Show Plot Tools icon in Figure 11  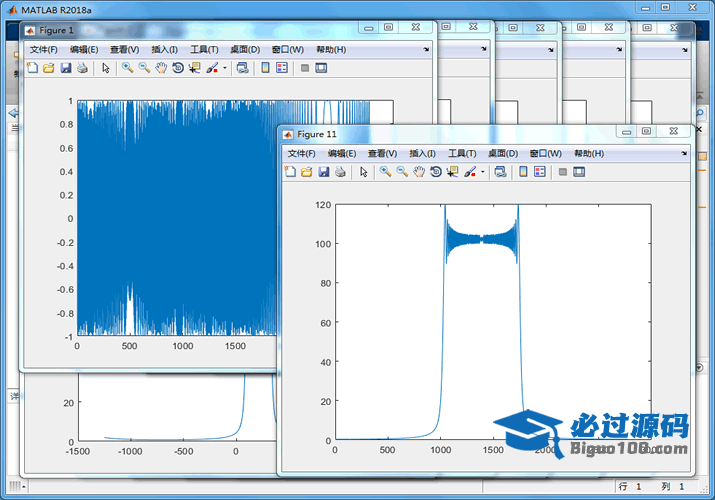(579, 172)
